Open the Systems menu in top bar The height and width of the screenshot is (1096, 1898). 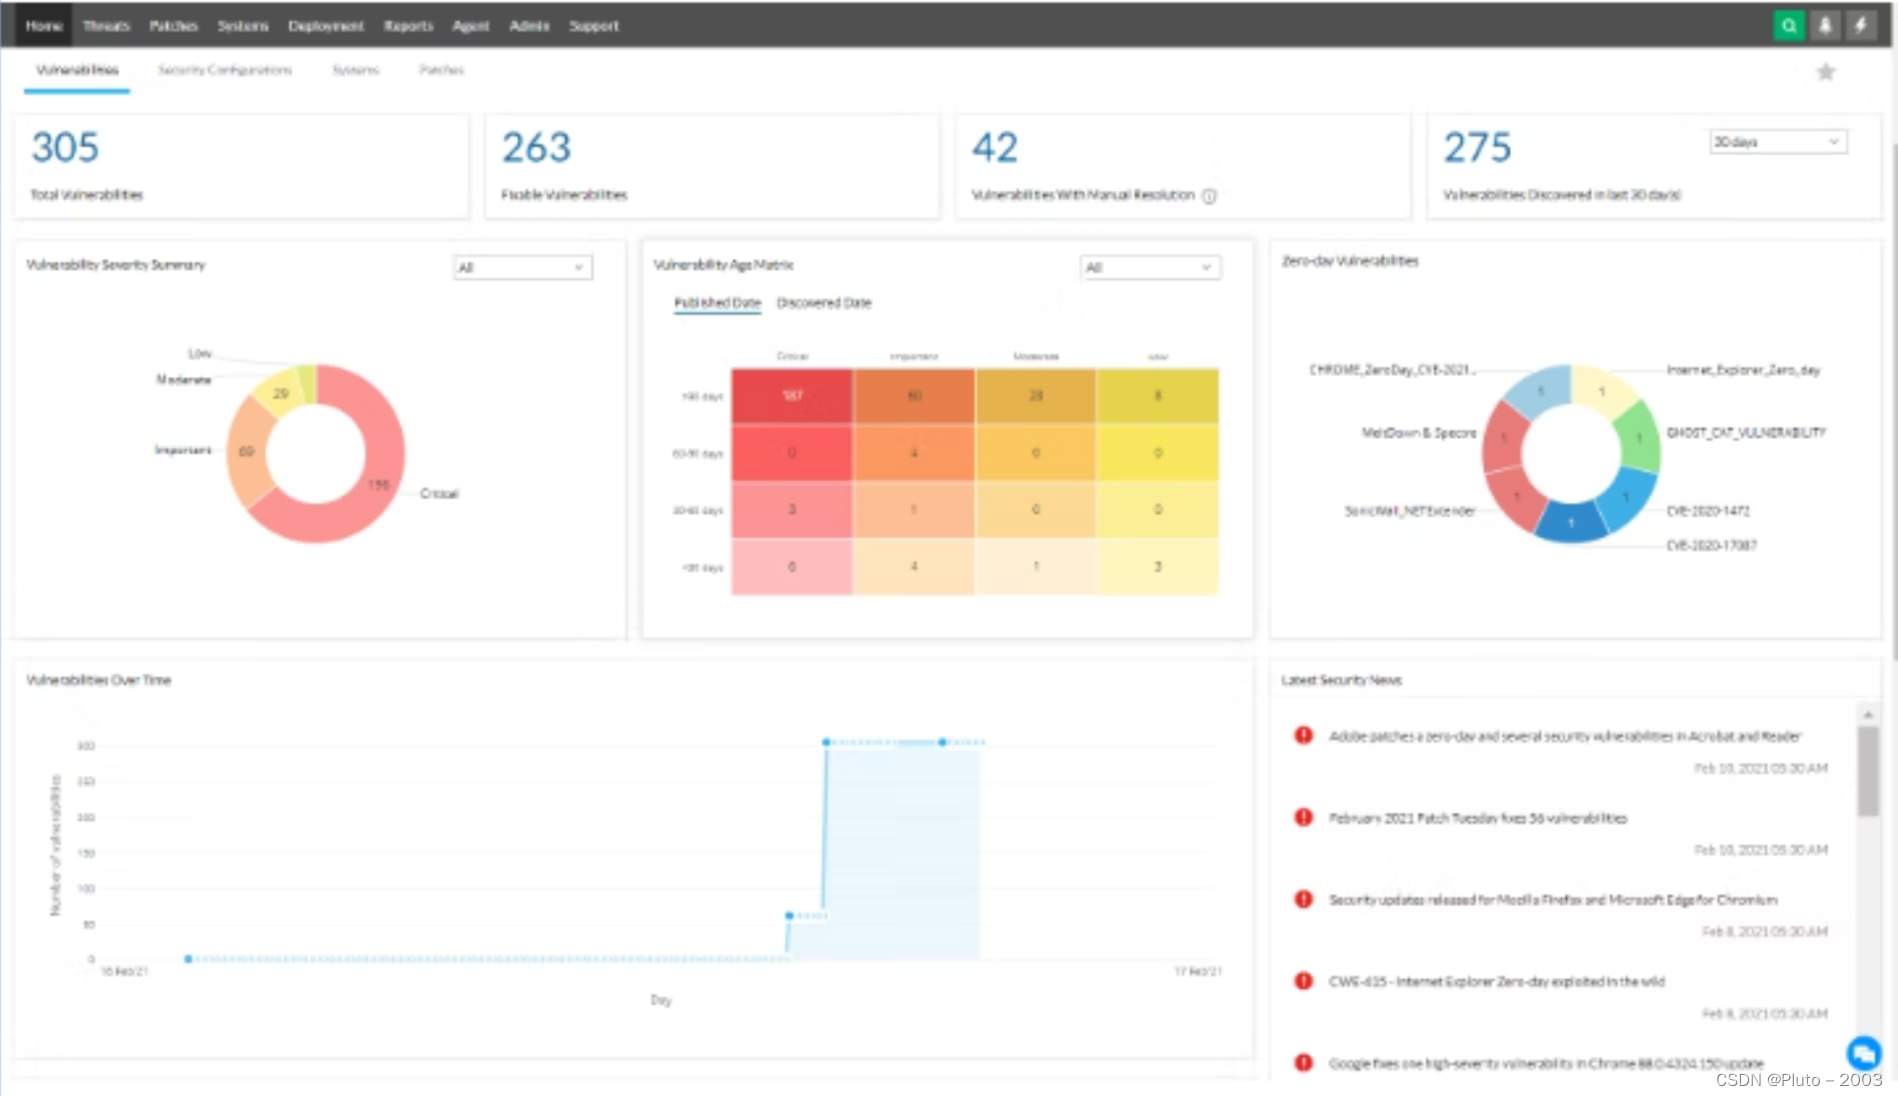pos(243,26)
